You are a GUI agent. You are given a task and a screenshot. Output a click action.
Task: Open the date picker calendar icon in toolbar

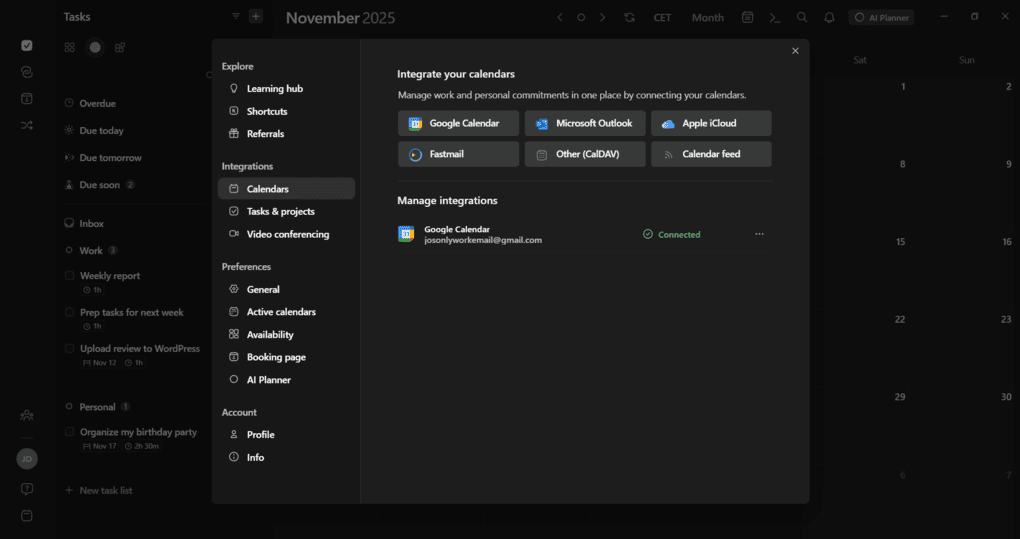747,18
